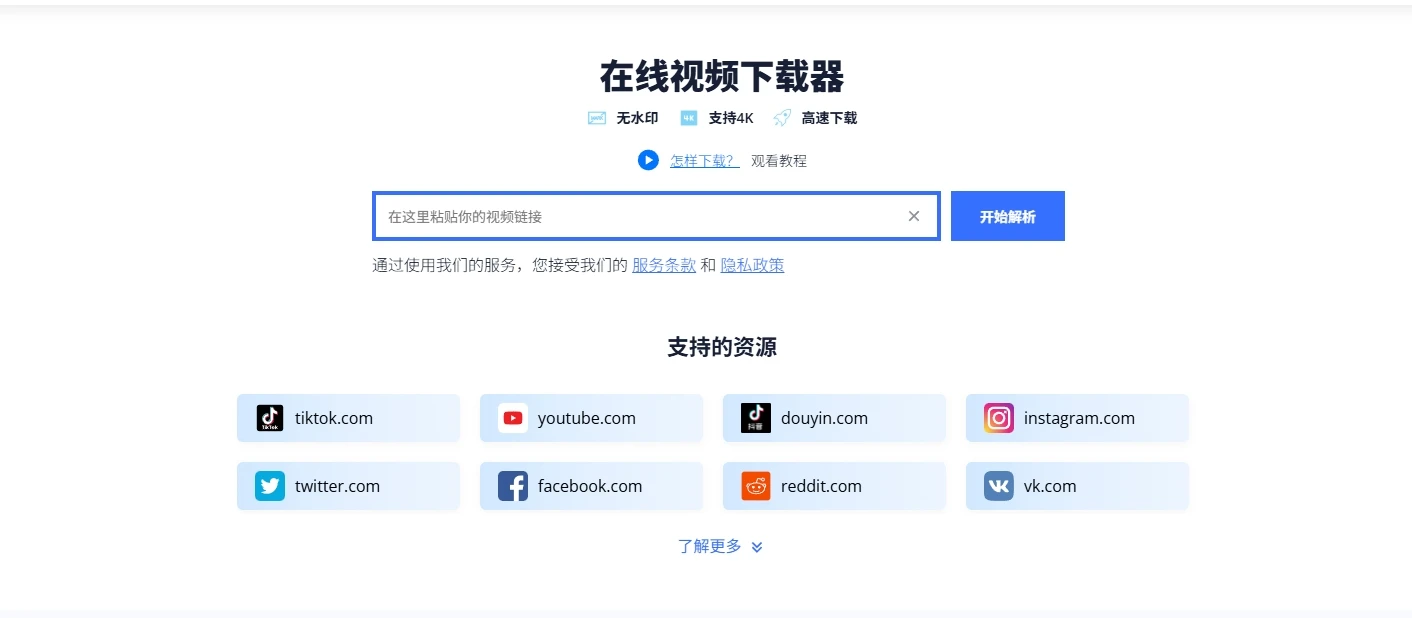Select the tiktok.com label
The image size is (1412, 618).
coord(334,418)
